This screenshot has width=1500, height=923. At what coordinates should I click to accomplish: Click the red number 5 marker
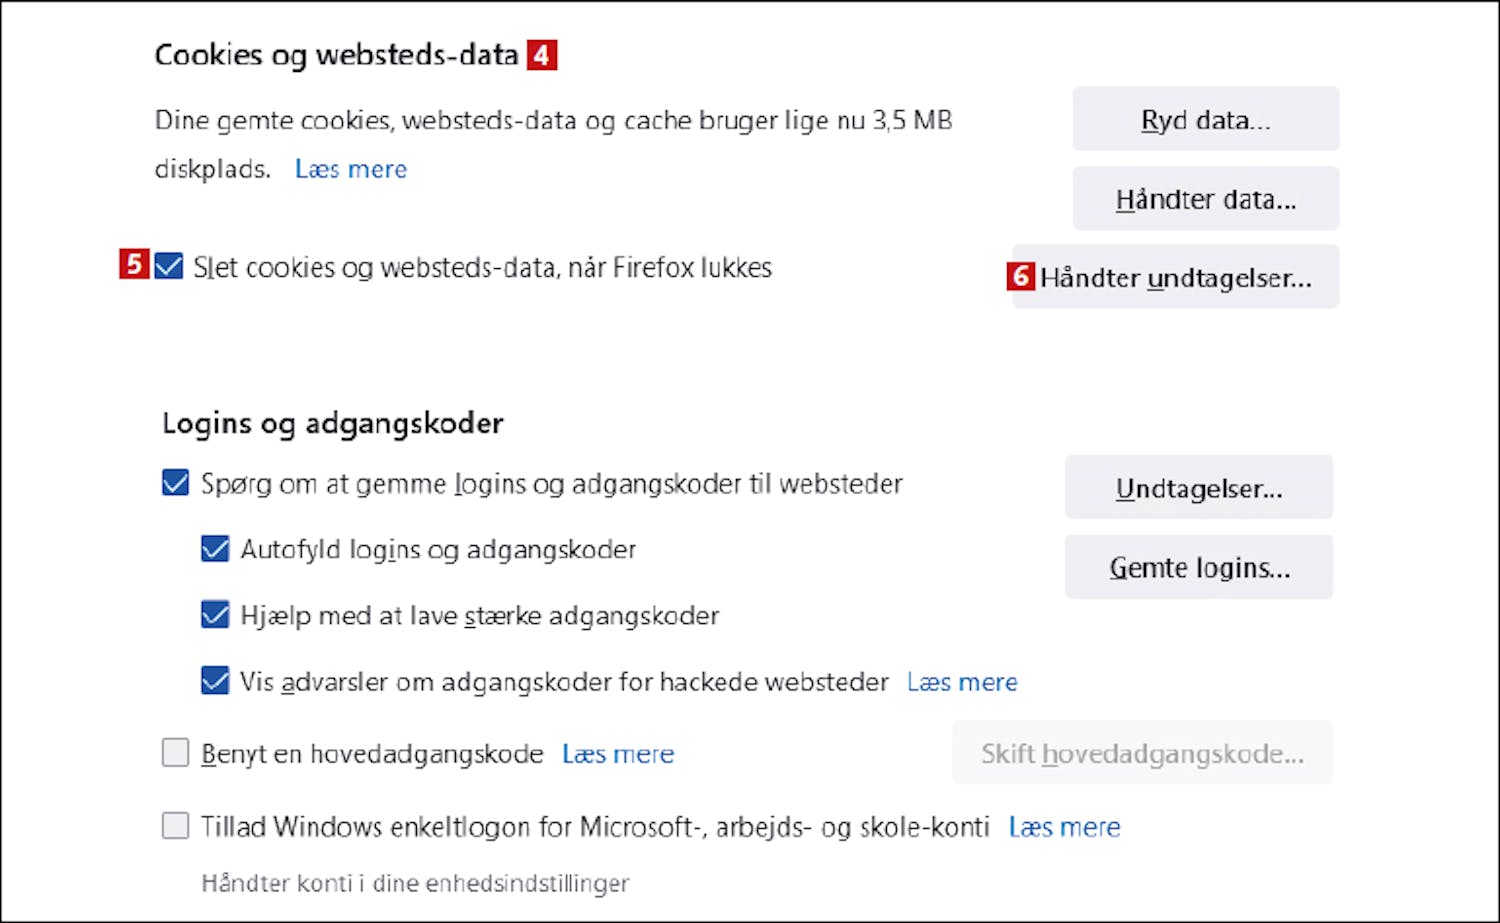(x=134, y=265)
